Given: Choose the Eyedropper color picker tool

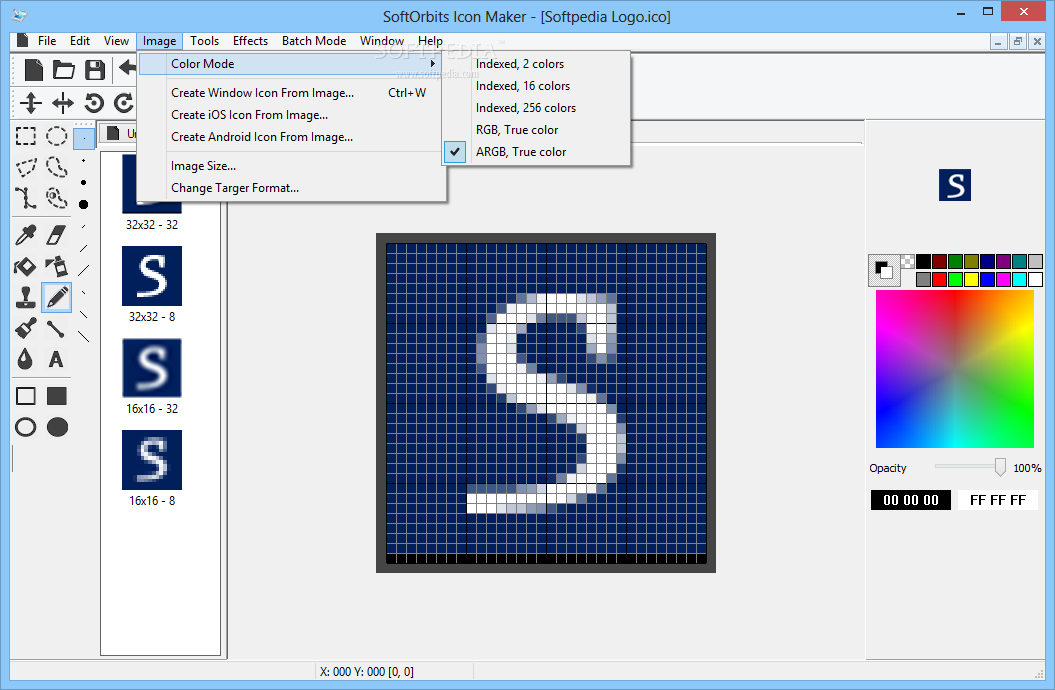Looking at the screenshot, I should [25, 233].
